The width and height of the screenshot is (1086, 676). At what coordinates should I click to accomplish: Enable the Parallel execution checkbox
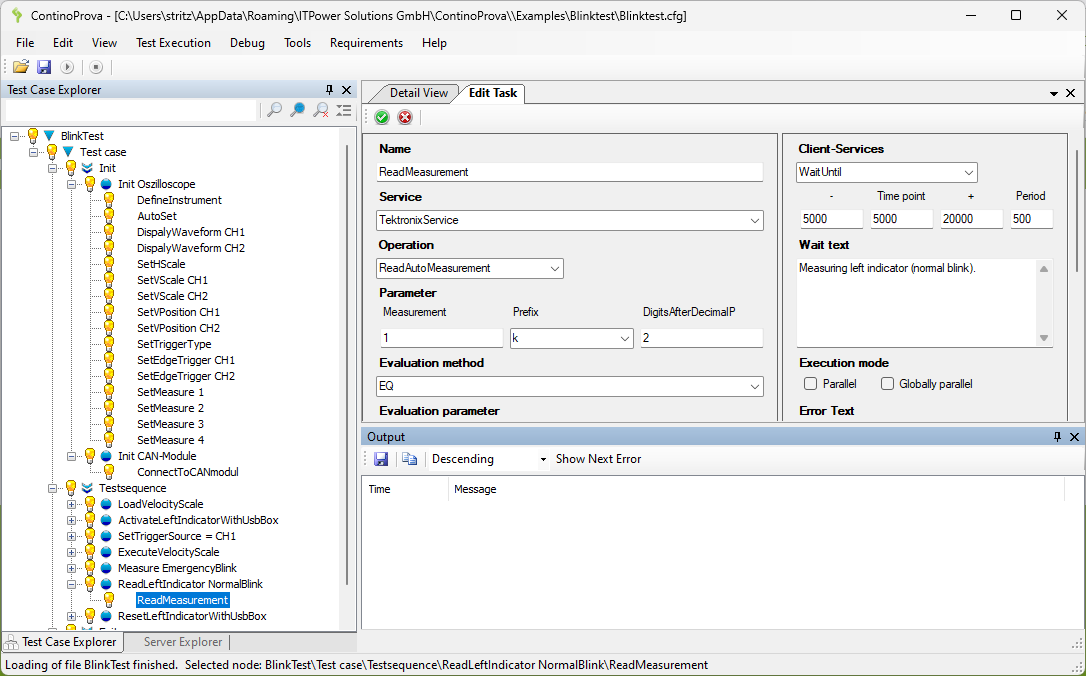[811, 384]
